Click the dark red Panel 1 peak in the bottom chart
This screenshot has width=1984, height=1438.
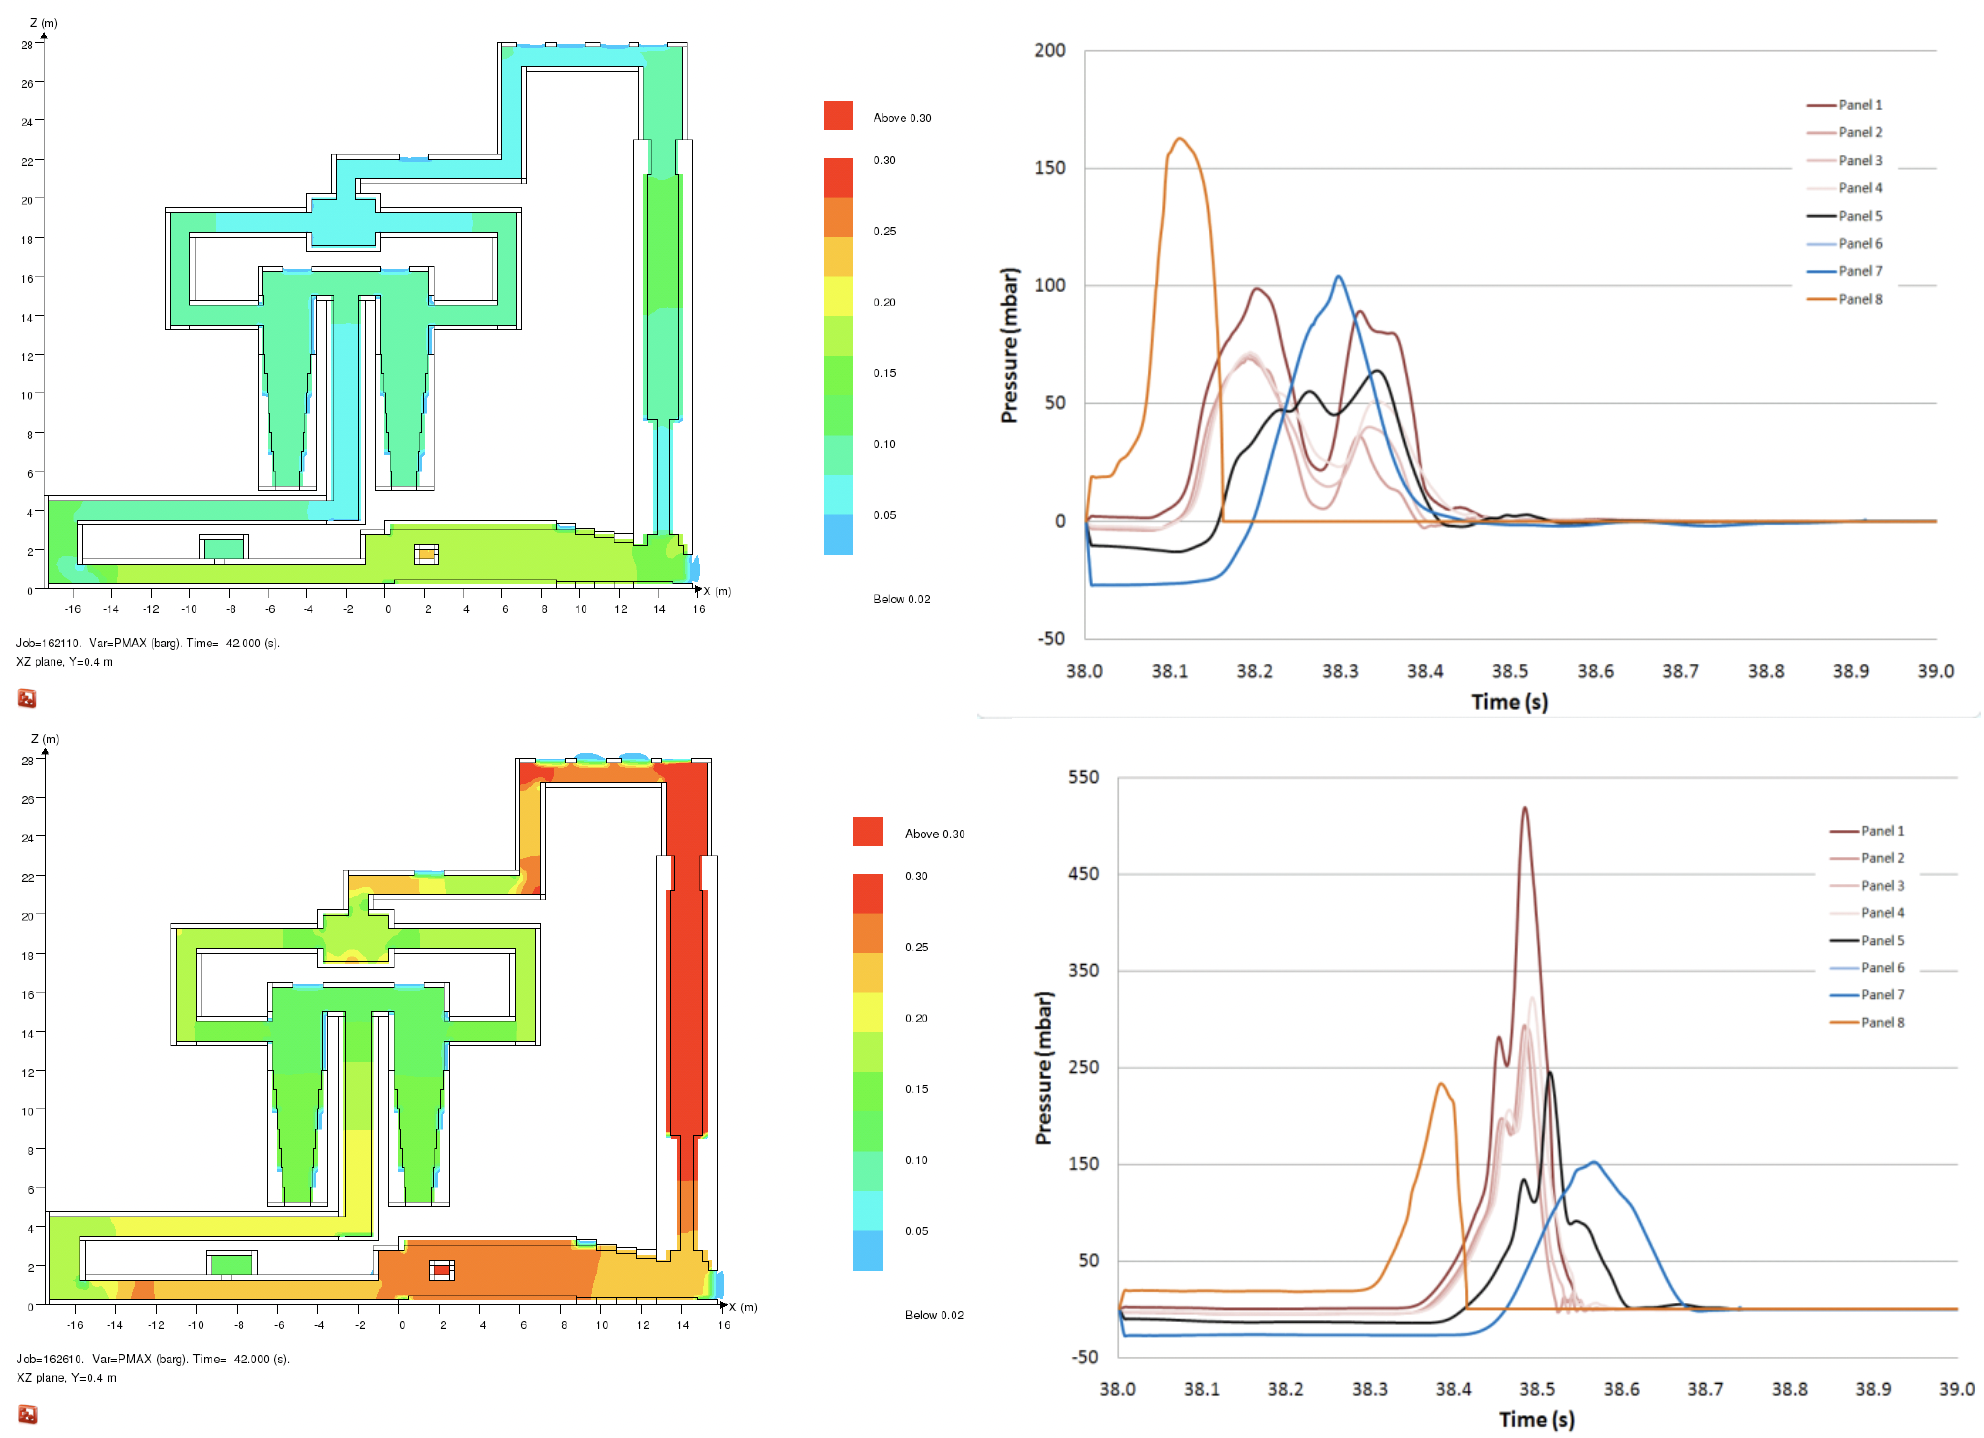pyautogui.click(x=1524, y=808)
